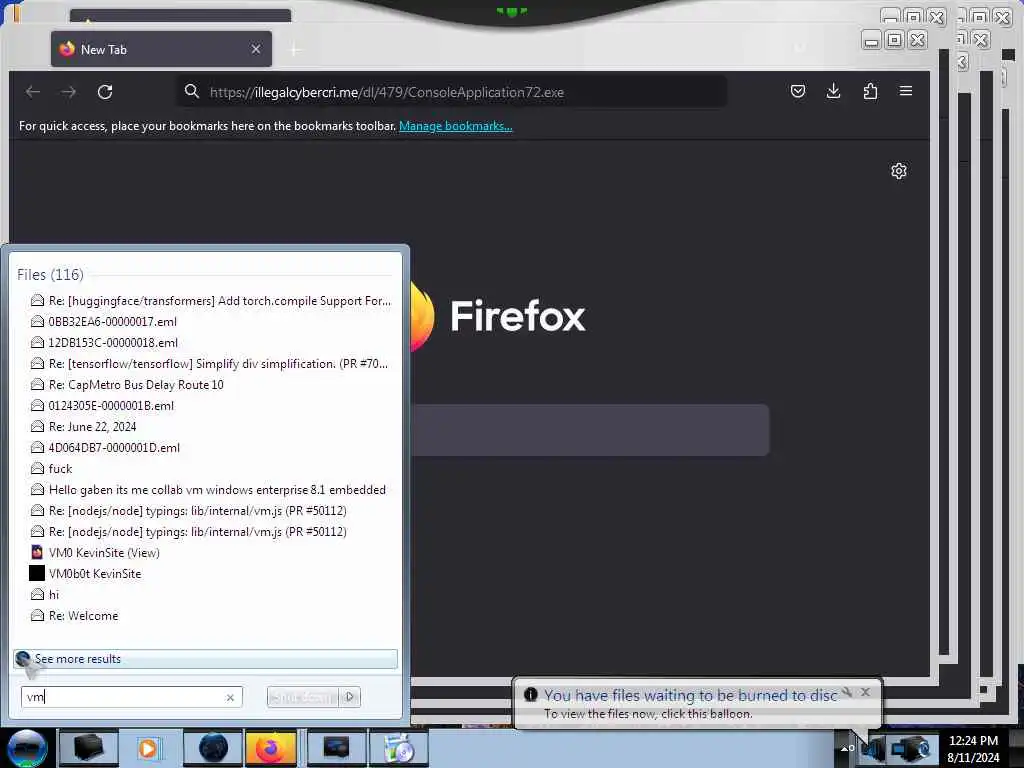1024x768 pixels.
Task: Show hidden system tray icons
Action: [x=845, y=748]
